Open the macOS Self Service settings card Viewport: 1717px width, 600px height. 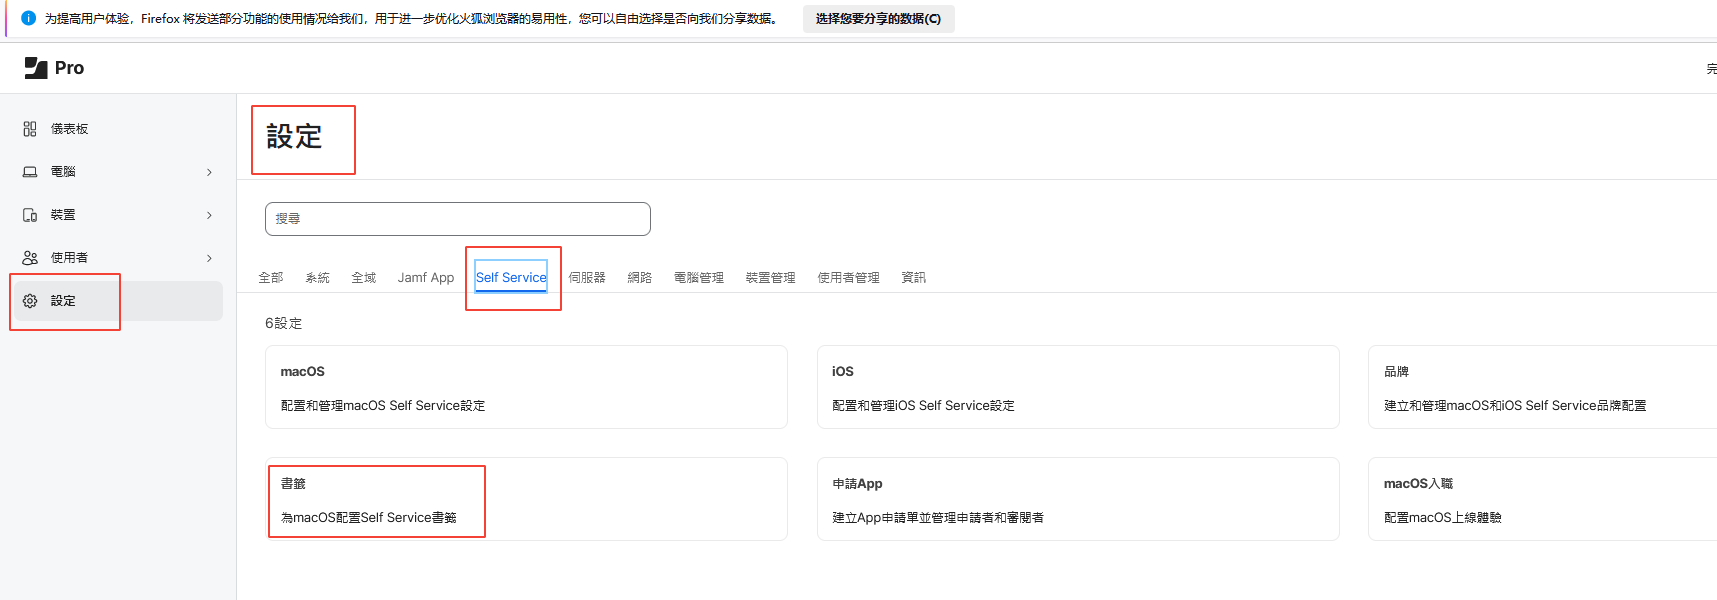tap(526, 387)
